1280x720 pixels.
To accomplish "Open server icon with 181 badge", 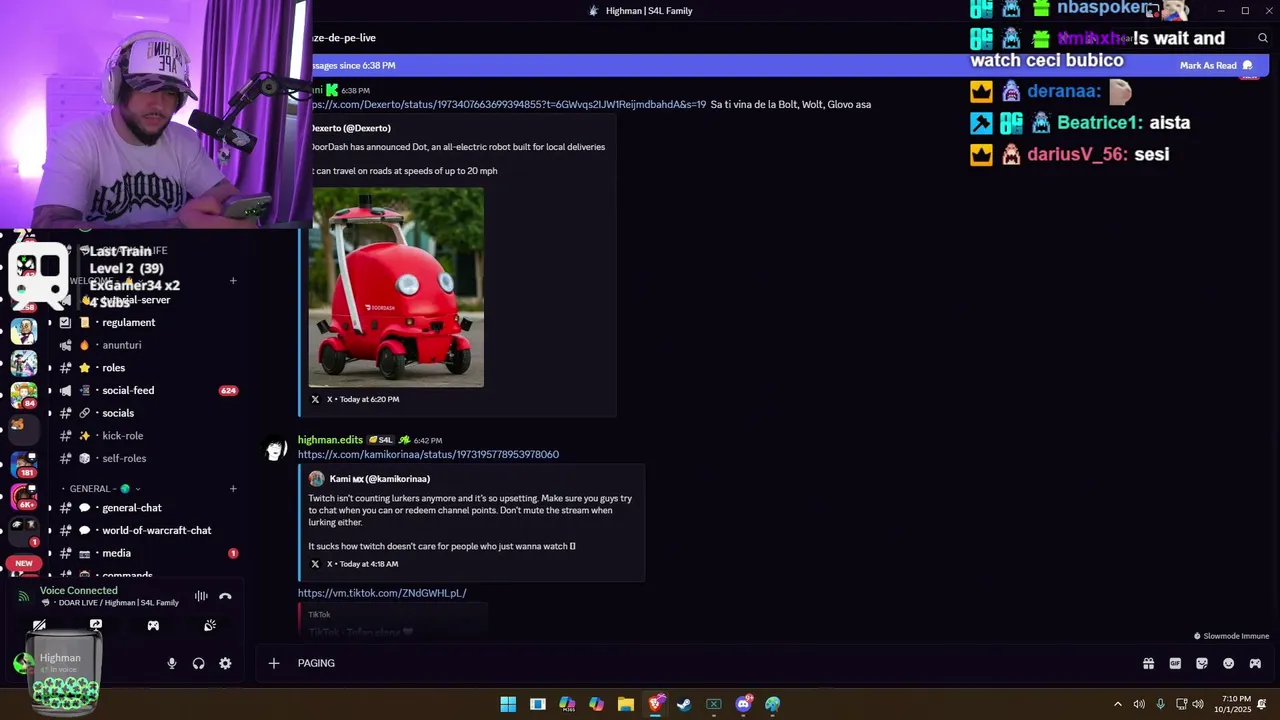I will 24,464.
